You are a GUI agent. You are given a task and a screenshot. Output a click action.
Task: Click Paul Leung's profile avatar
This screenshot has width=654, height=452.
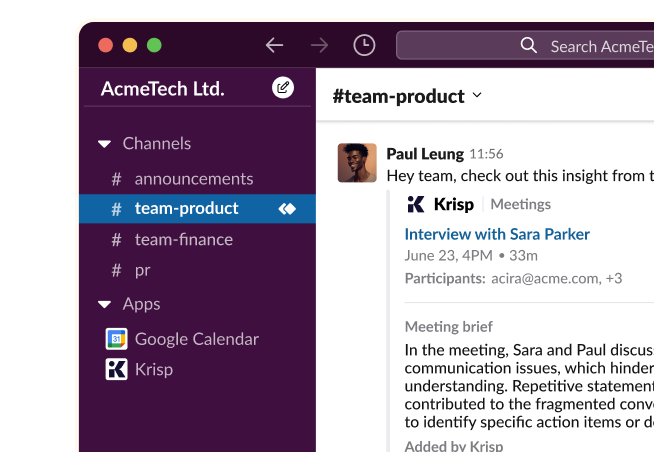(x=357, y=163)
